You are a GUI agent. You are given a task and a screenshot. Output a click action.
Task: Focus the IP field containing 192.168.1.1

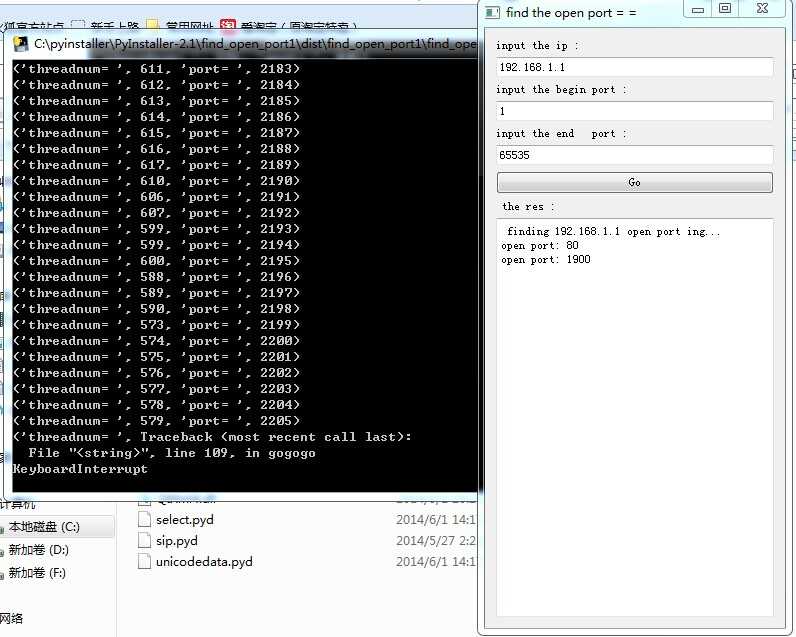pos(635,67)
